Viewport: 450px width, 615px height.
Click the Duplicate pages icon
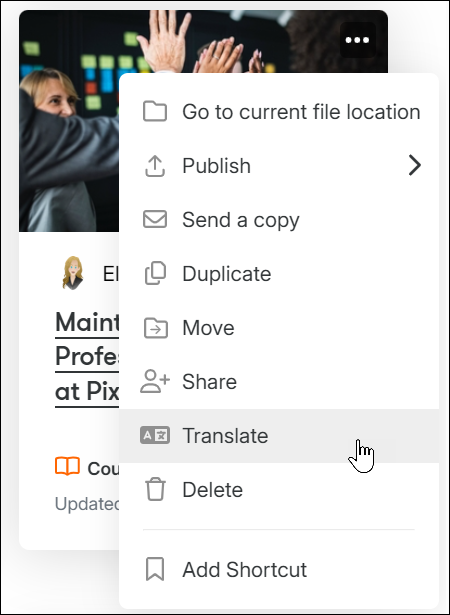155,273
